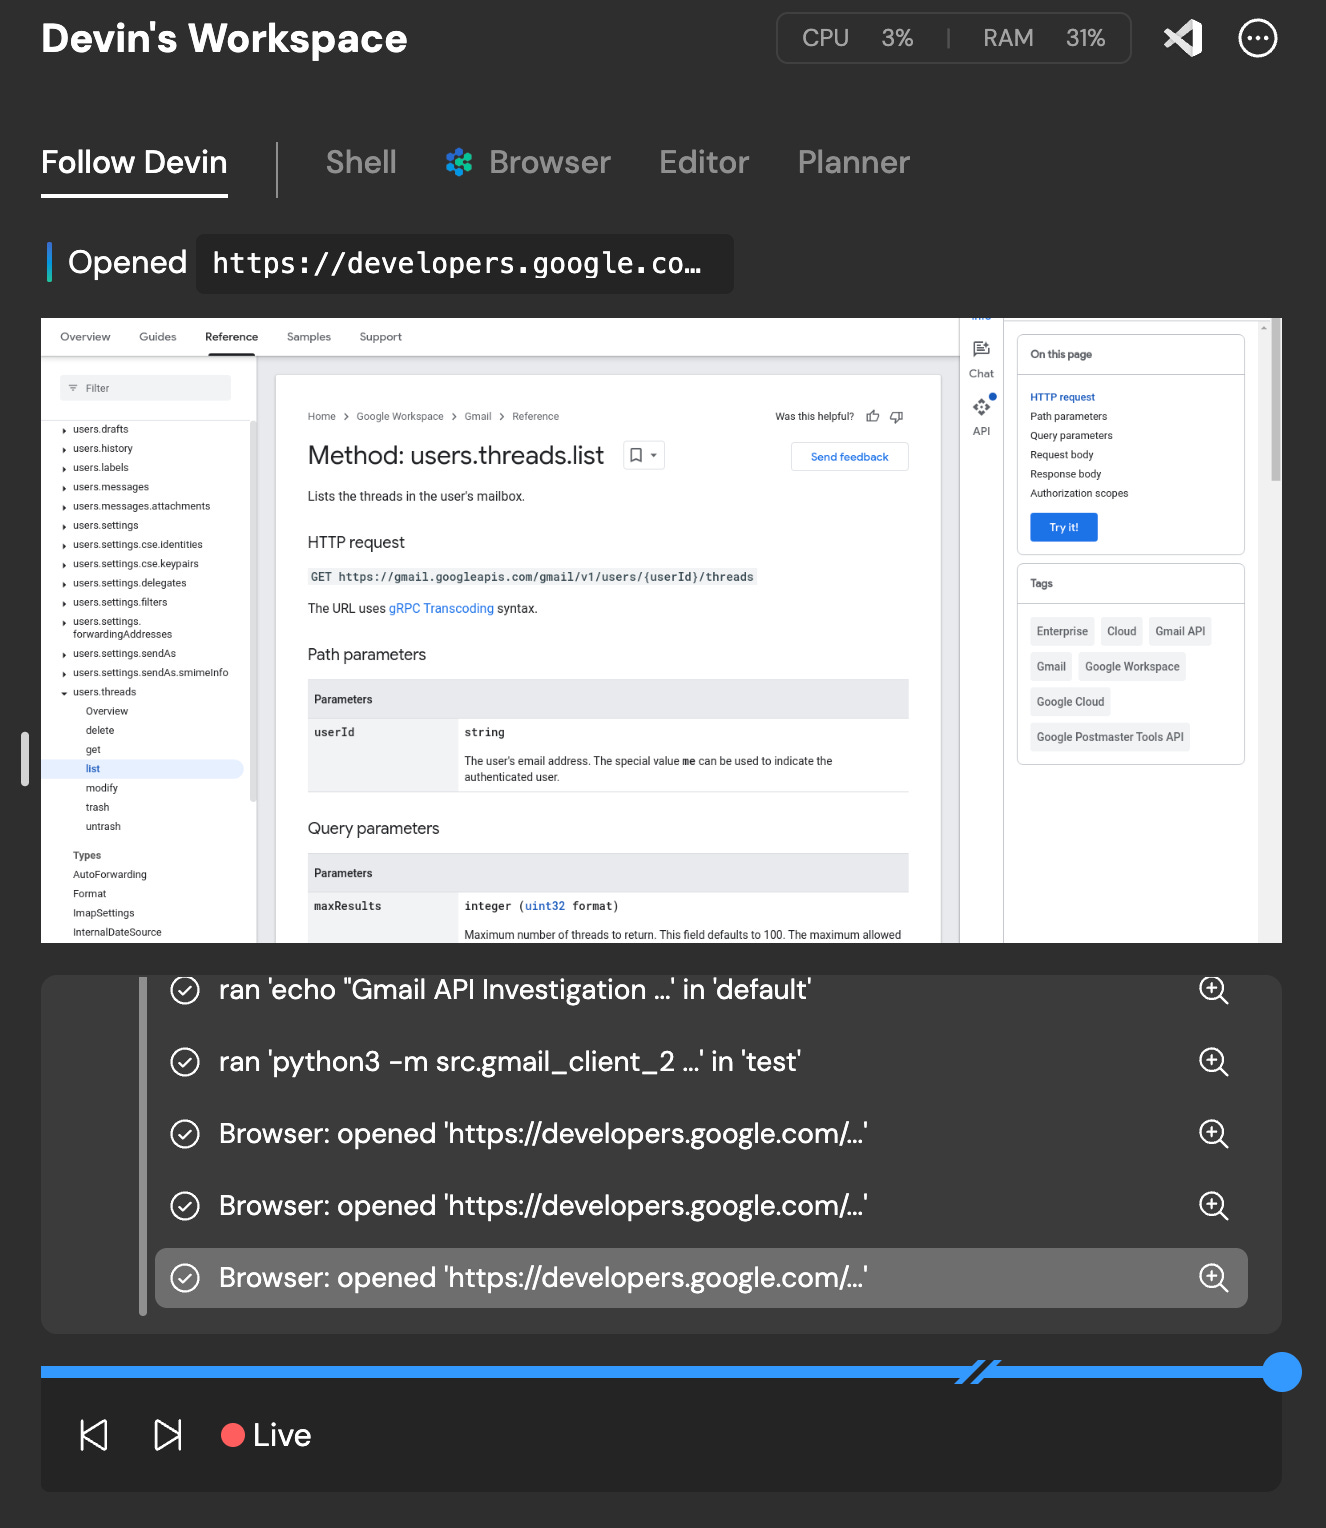Skip to the previous step

(x=93, y=1435)
